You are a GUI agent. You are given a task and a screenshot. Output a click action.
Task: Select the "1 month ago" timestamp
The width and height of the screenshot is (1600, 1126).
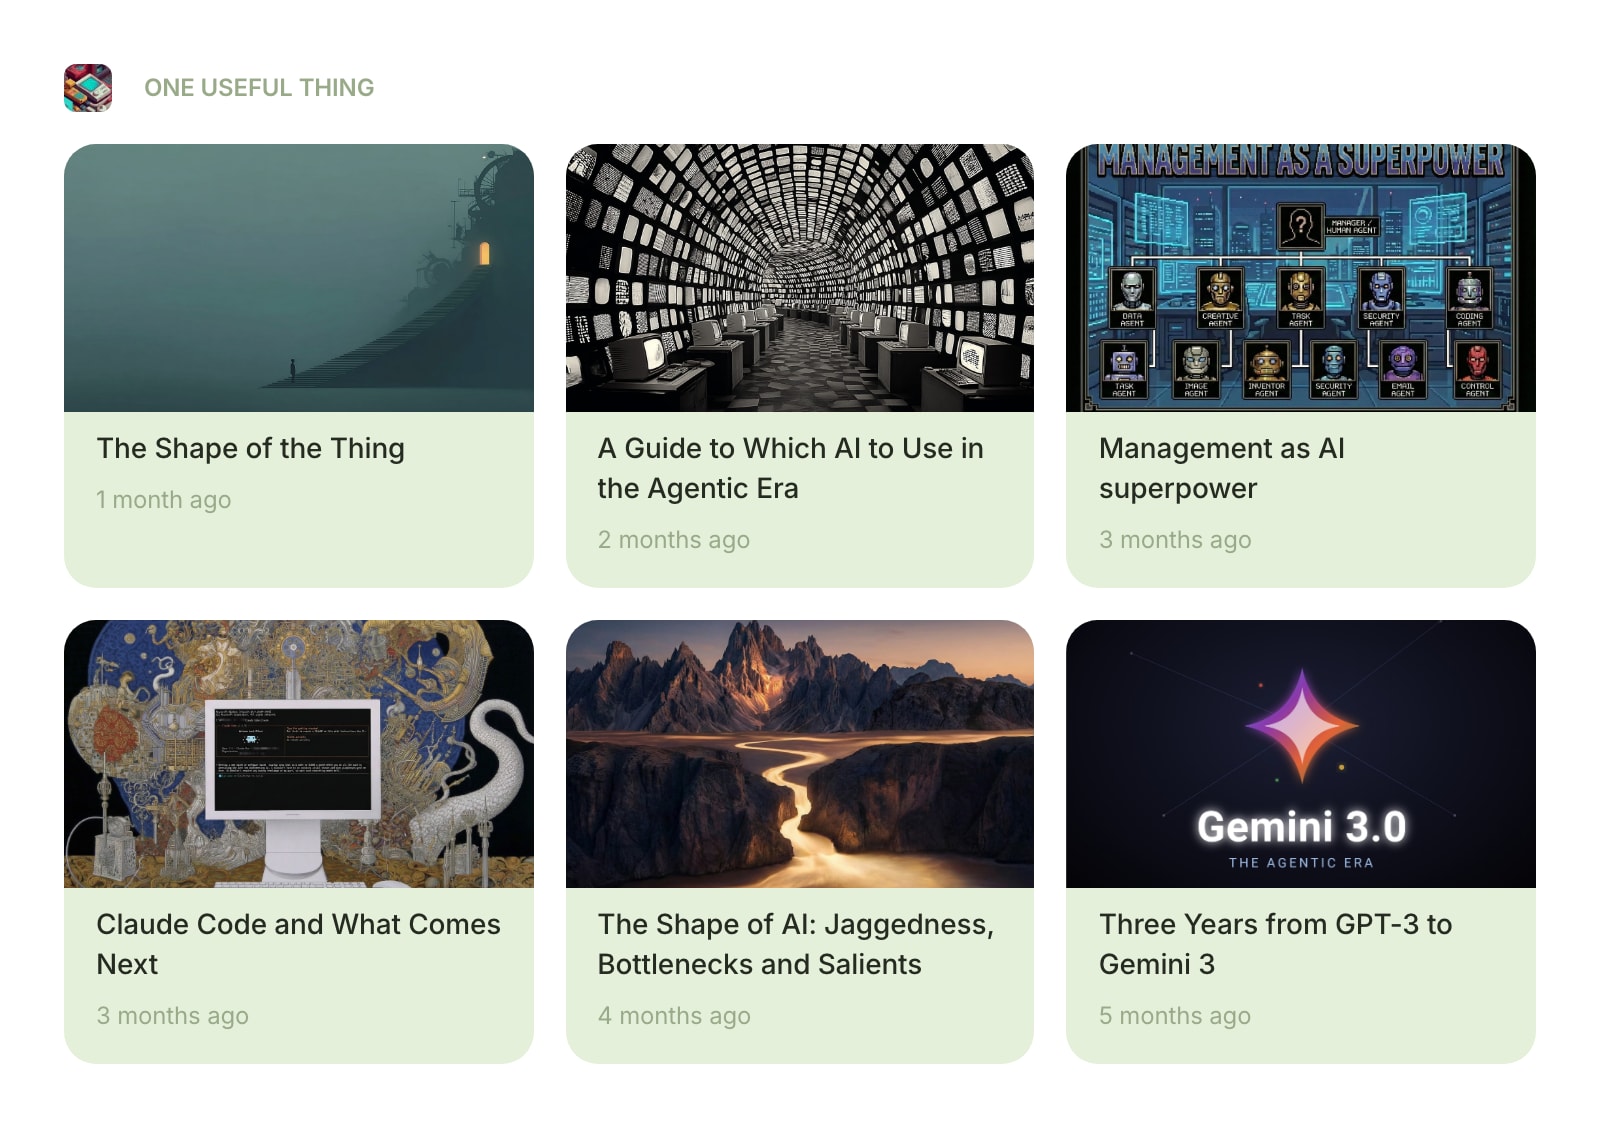[163, 500]
